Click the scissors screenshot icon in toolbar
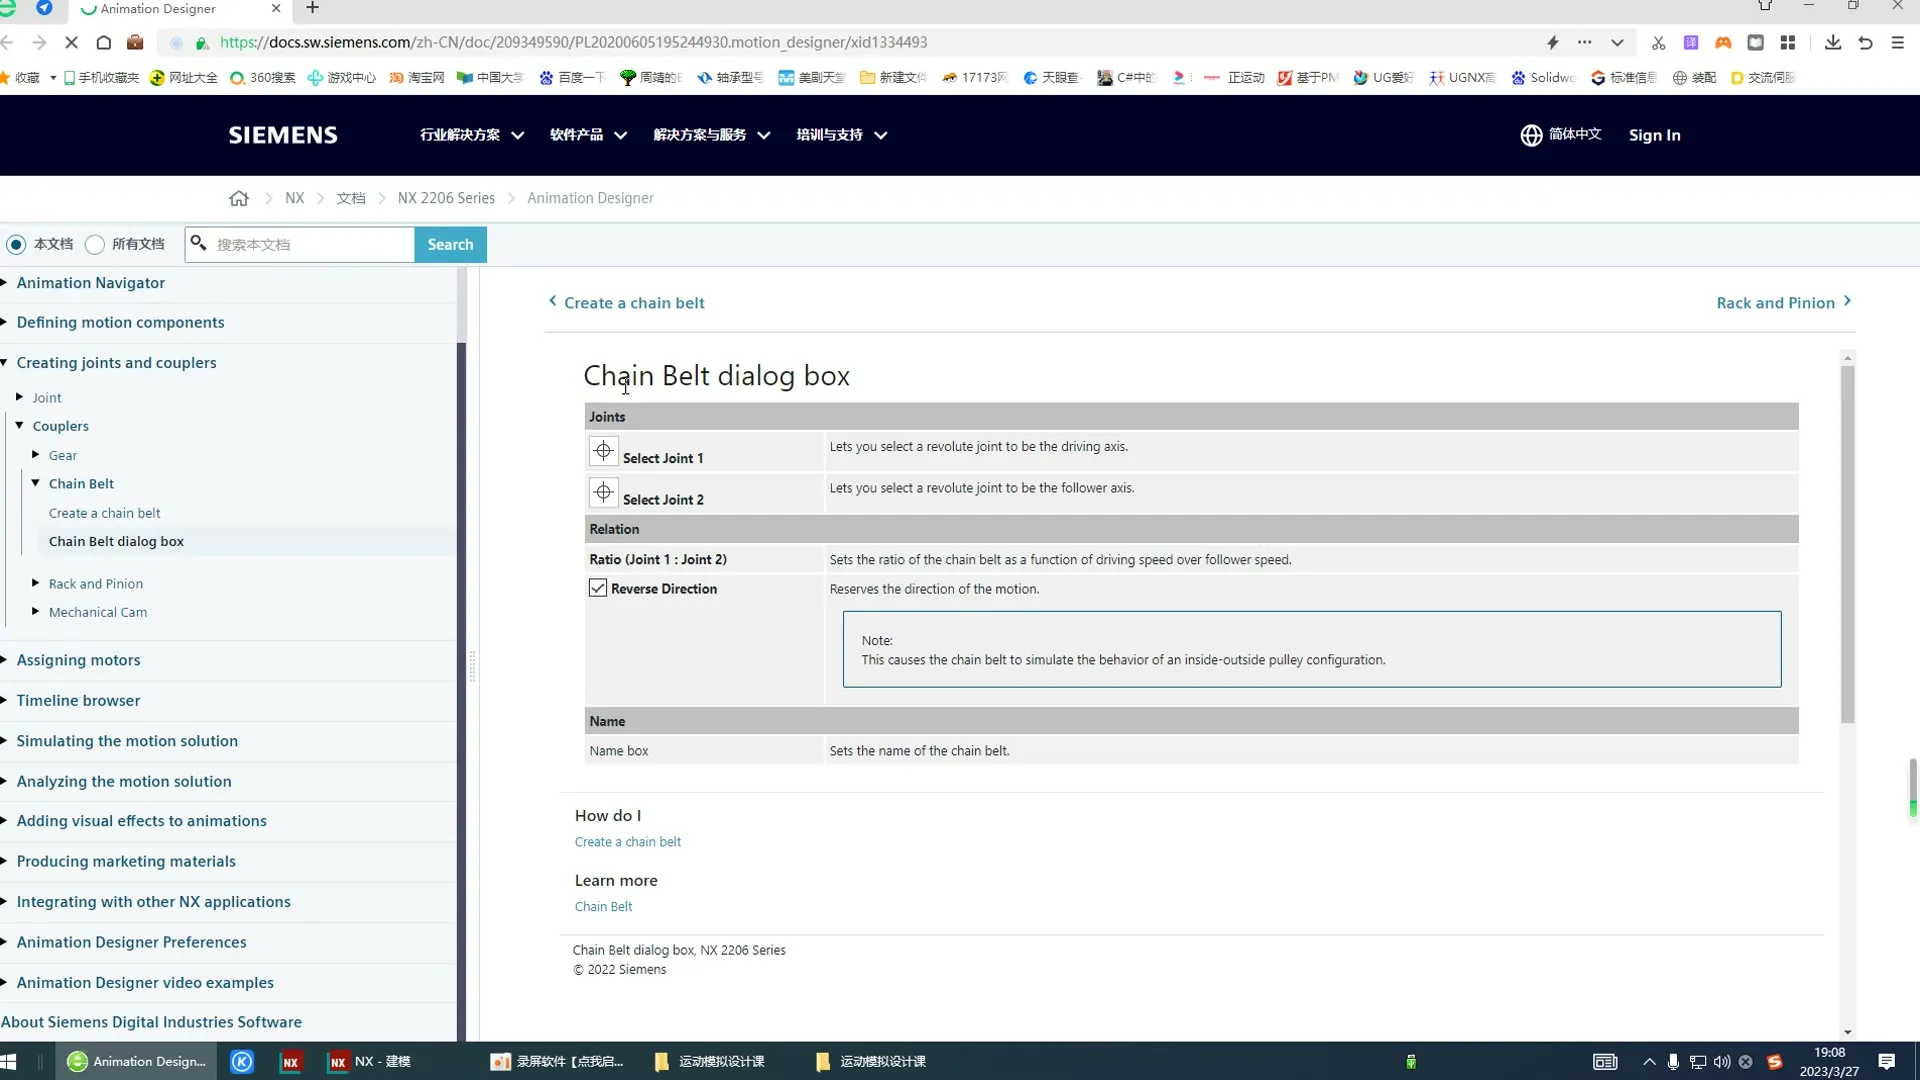This screenshot has height=1080, width=1920. [x=1658, y=42]
